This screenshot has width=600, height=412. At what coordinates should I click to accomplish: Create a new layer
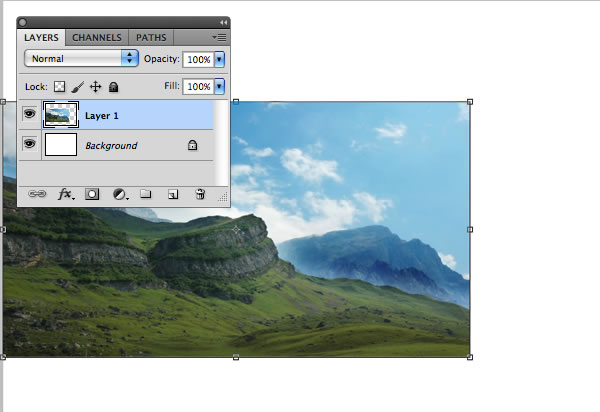point(173,194)
